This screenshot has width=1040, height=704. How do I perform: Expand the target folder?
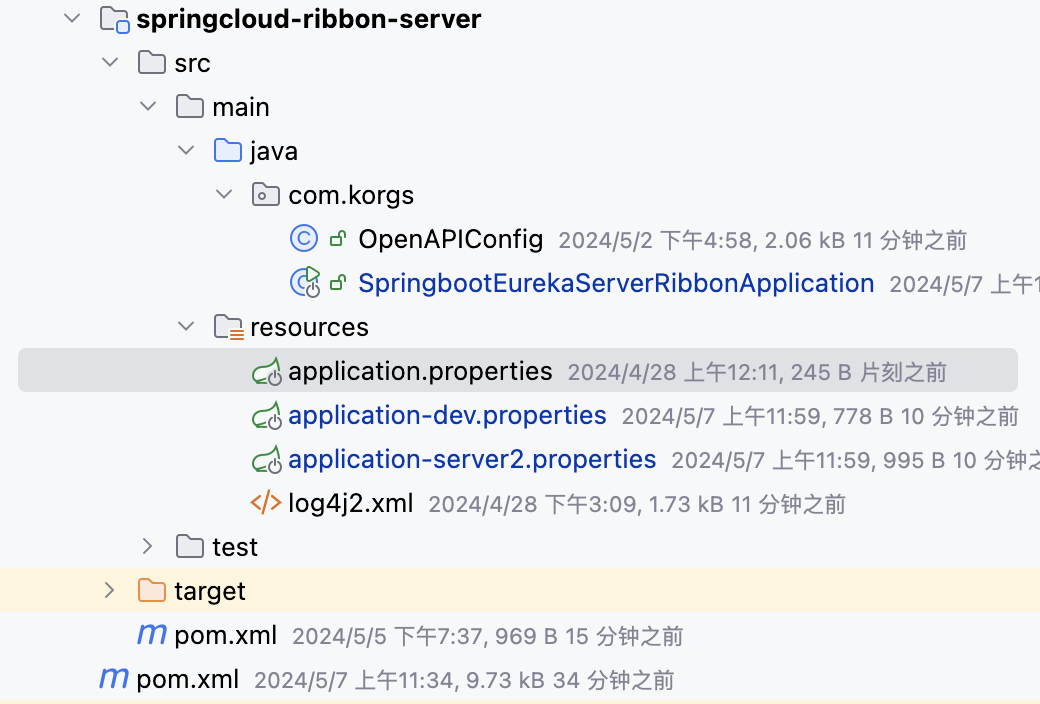[x=109, y=590]
